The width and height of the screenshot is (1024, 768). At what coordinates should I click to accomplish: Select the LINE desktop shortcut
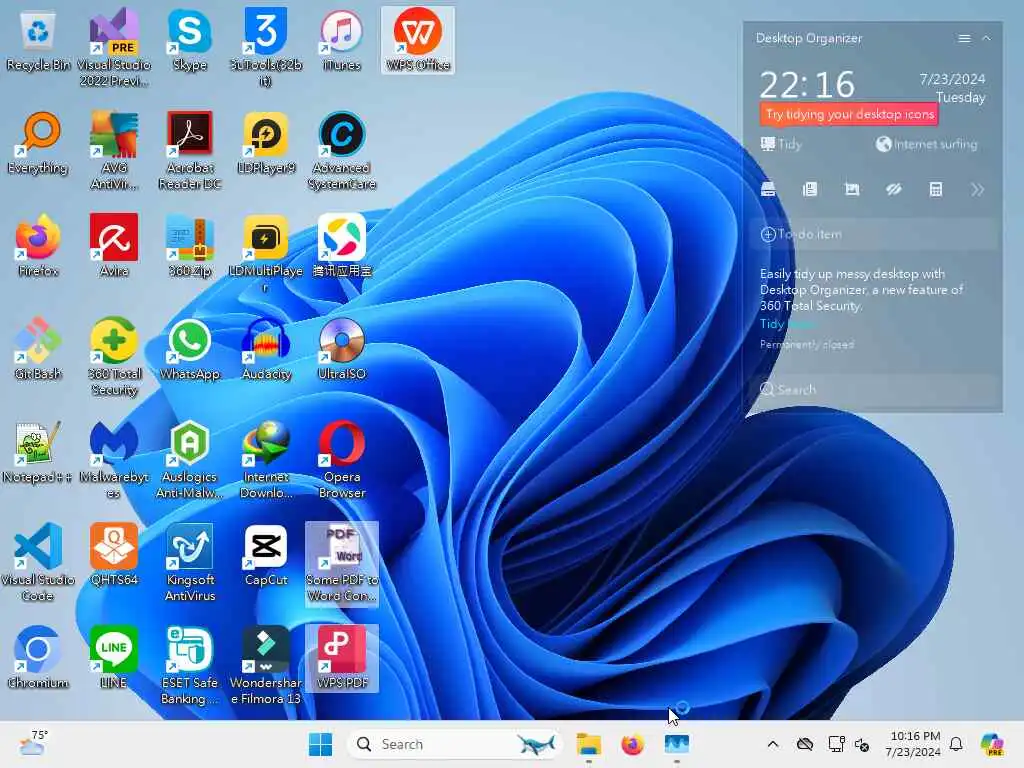pos(114,658)
